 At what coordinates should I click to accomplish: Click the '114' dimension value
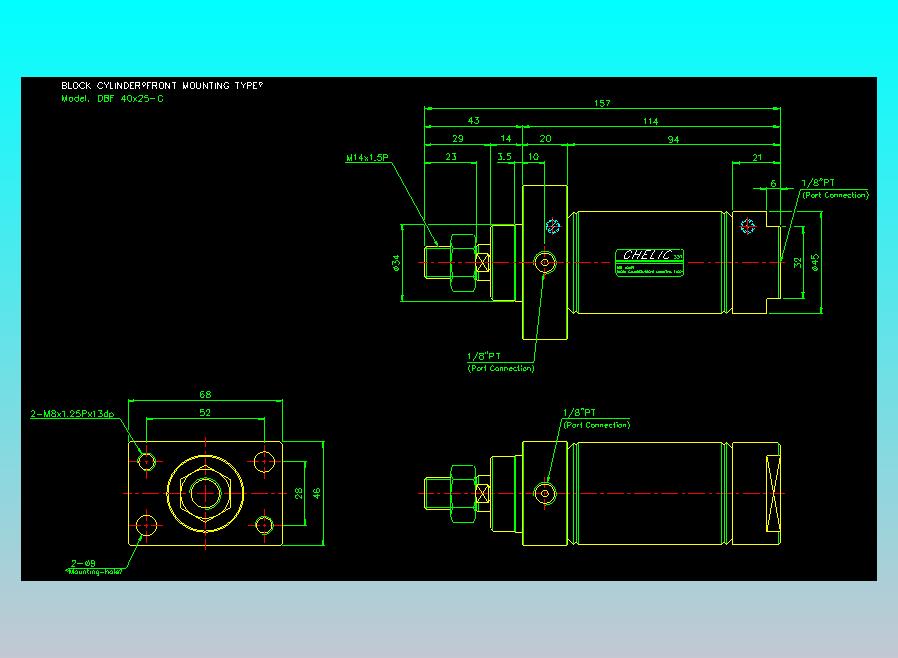click(x=650, y=121)
